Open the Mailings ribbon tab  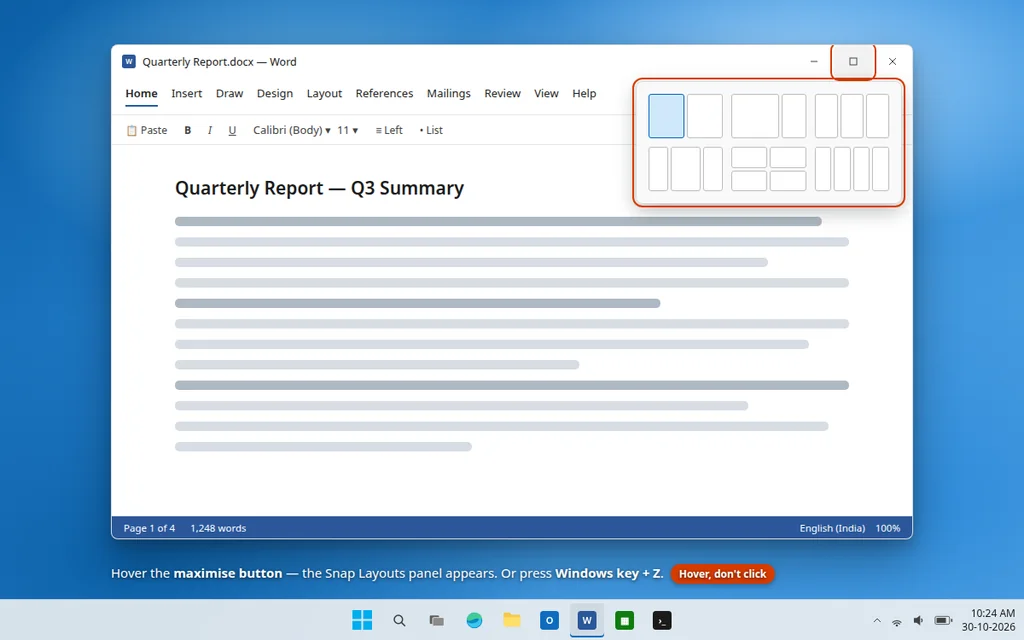(x=449, y=93)
